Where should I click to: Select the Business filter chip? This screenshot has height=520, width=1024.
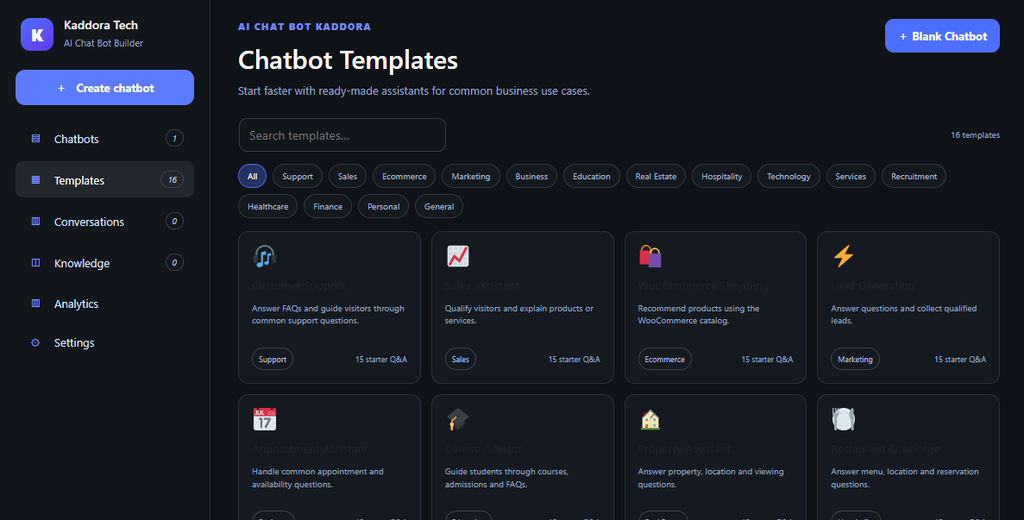tap(532, 176)
